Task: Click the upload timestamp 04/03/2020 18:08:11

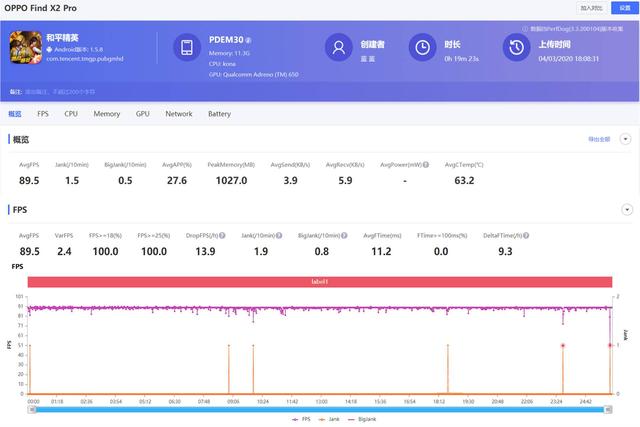Action: pos(569,59)
